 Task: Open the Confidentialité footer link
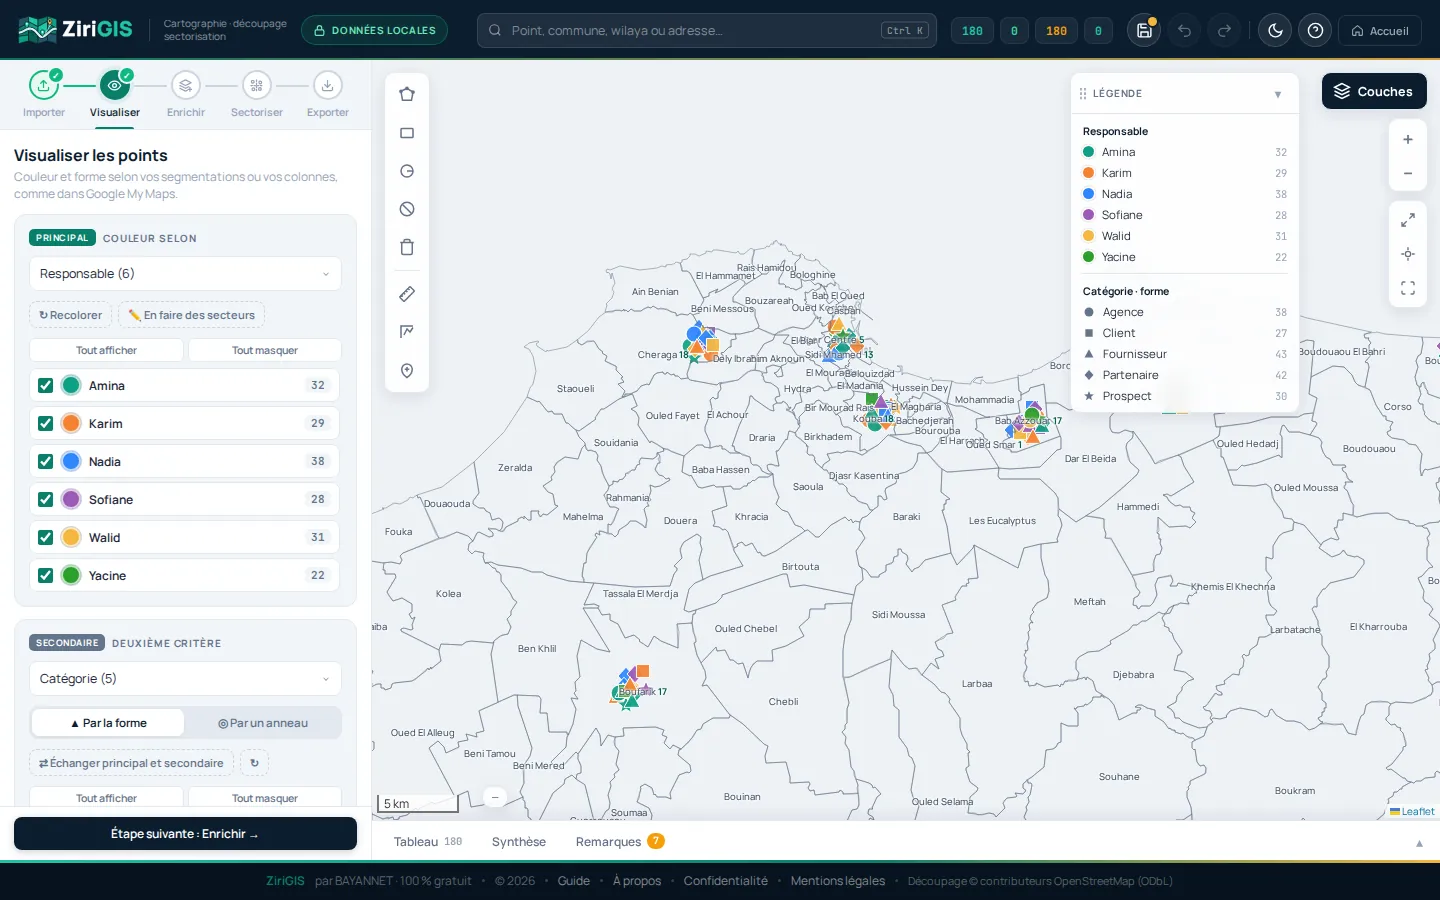[x=726, y=881]
